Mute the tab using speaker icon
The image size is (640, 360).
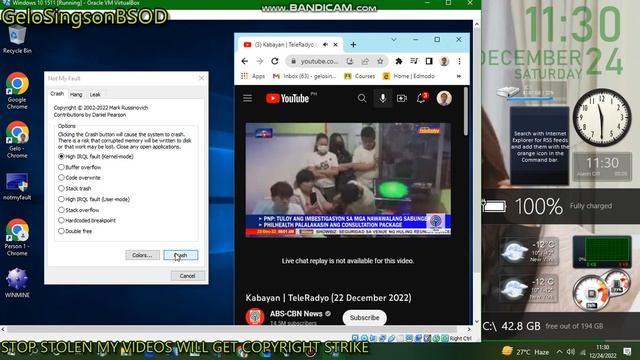pyautogui.click(x=325, y=44)
